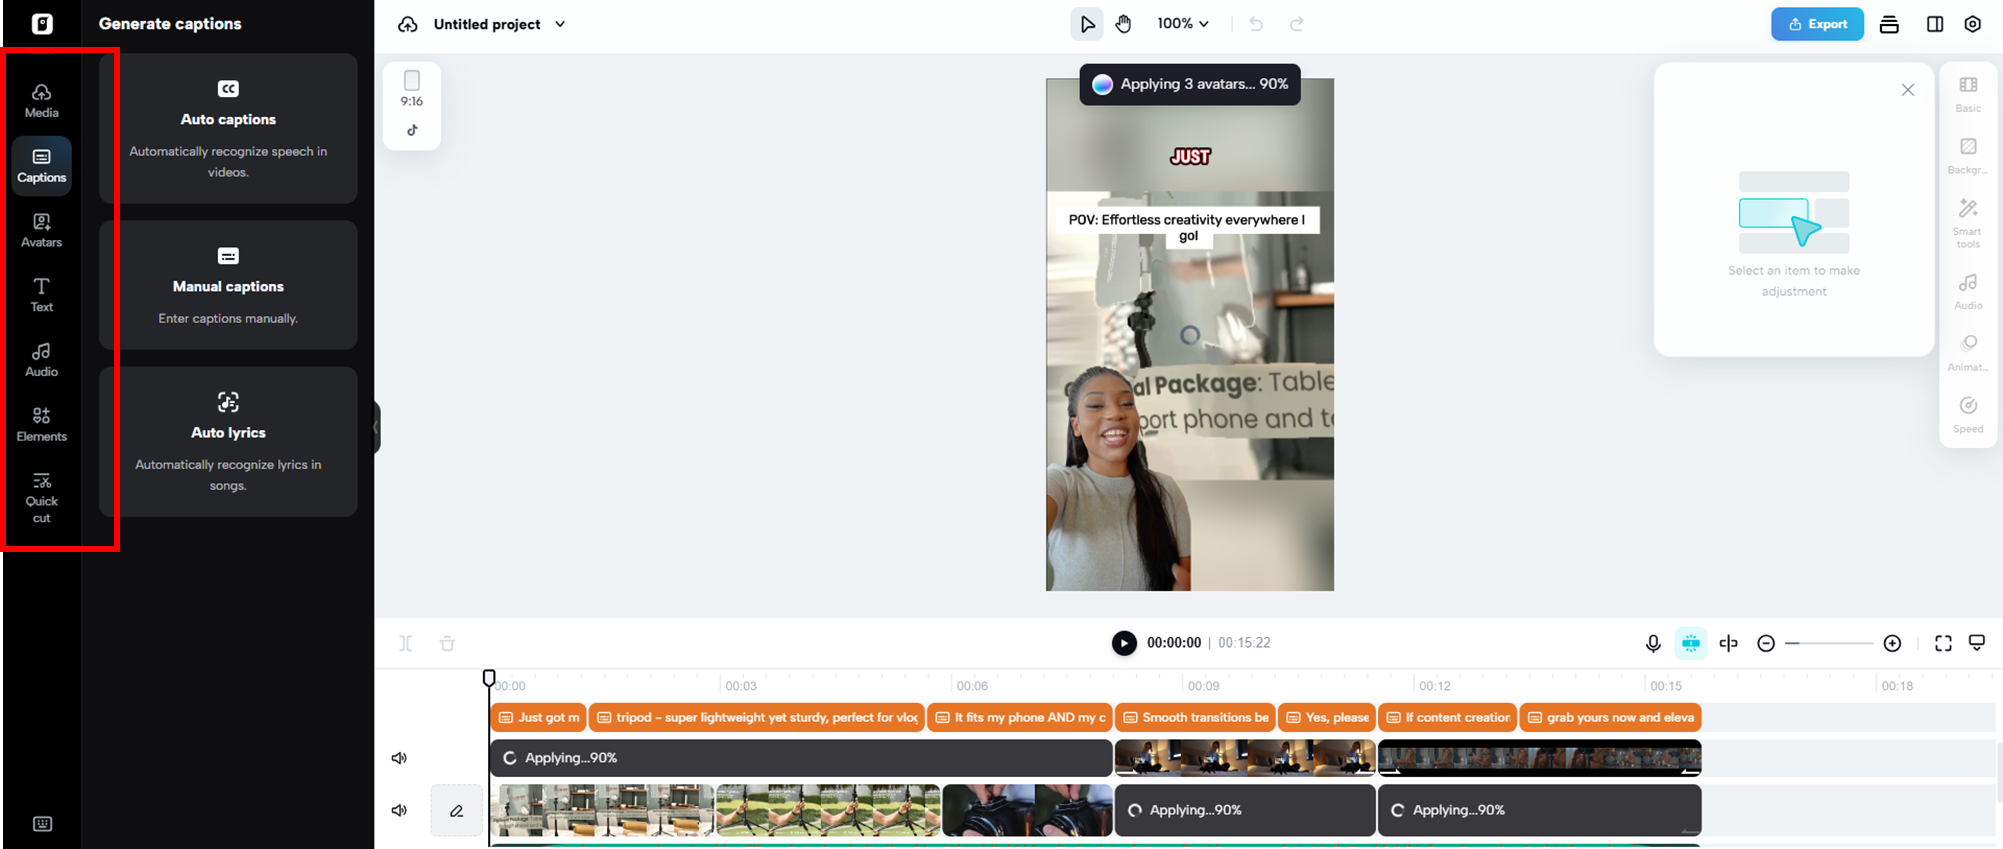Click the POV caption text in preview
The height and width of the screenshot is (849, 2003).
tap(1187, 227)
